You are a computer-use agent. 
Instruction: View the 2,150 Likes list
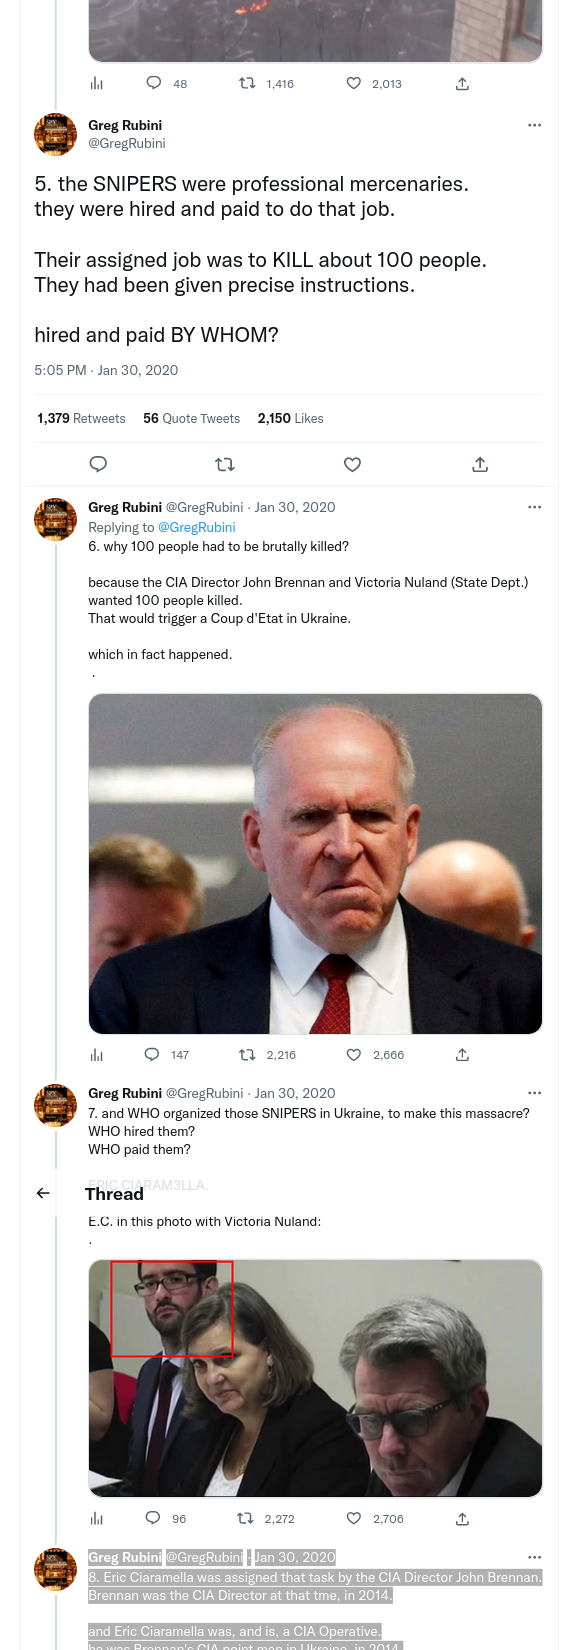click(291, 418)
